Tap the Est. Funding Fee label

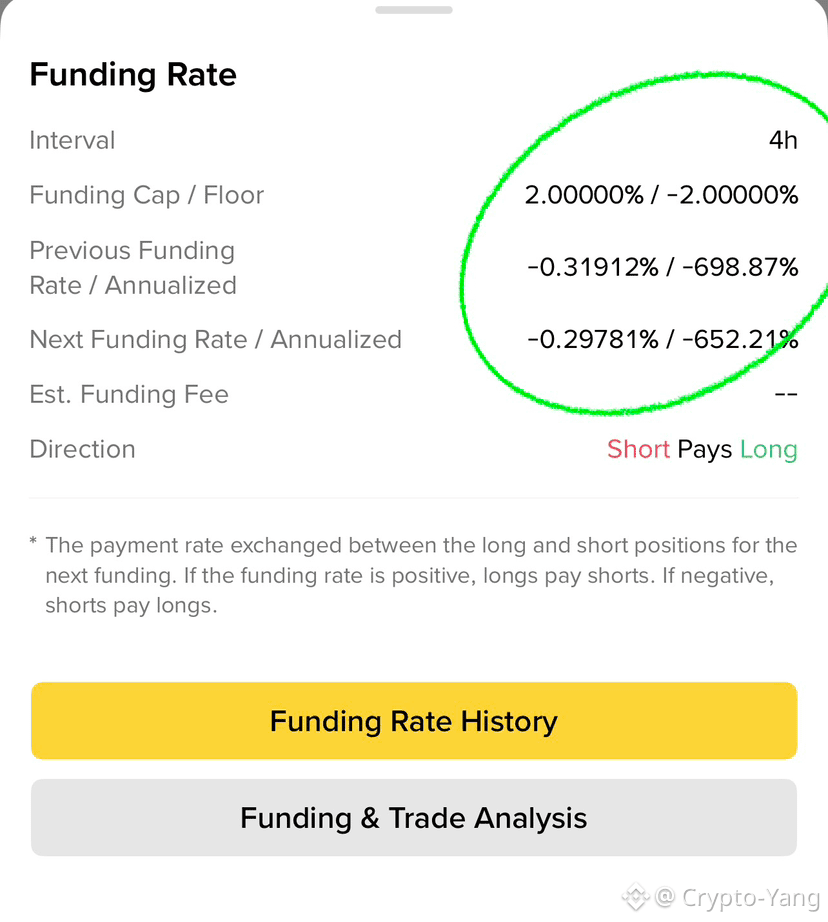129,394
